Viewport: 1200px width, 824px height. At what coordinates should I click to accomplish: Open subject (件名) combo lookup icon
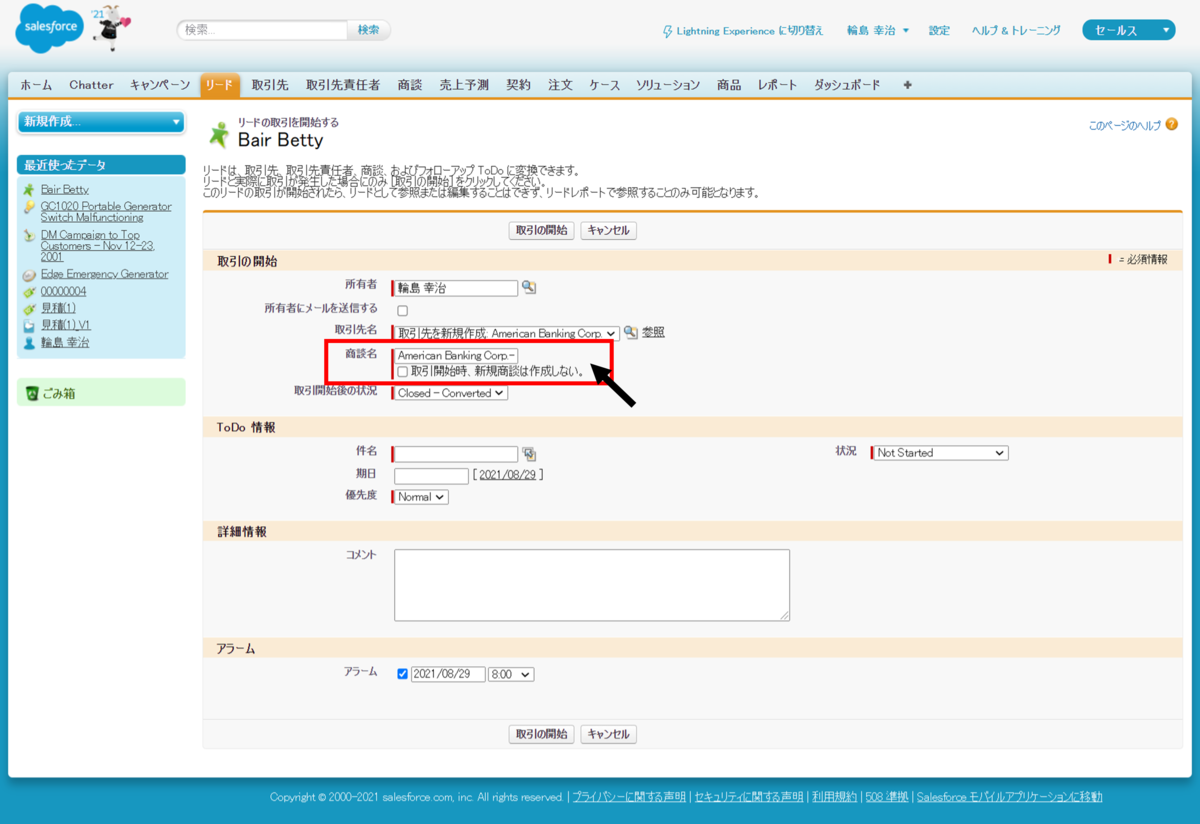529,453
